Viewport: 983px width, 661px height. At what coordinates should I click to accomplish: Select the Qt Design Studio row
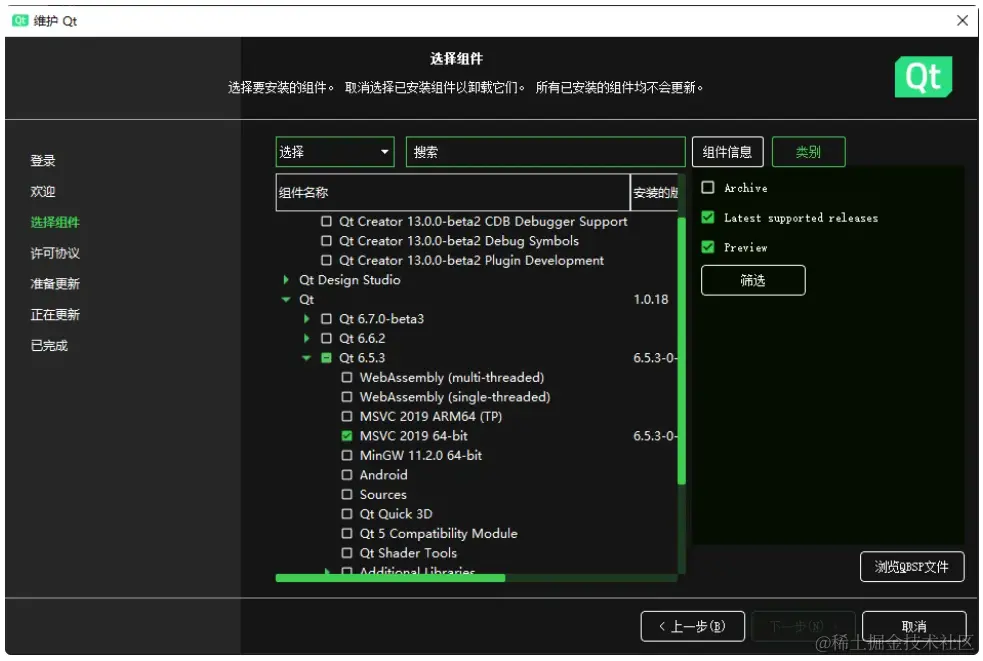[350, 280]
